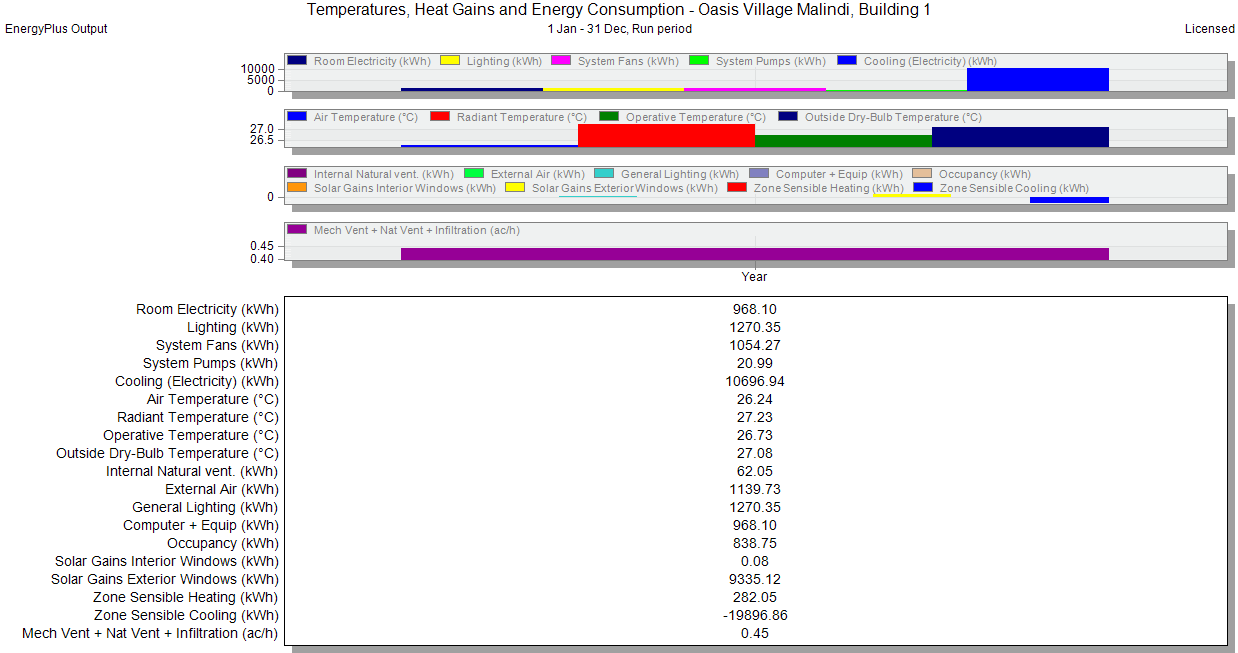Select the Radiant Temperature red legend swatch
The height and width of the screenshot is (653, 1238).
coord(439,117)
